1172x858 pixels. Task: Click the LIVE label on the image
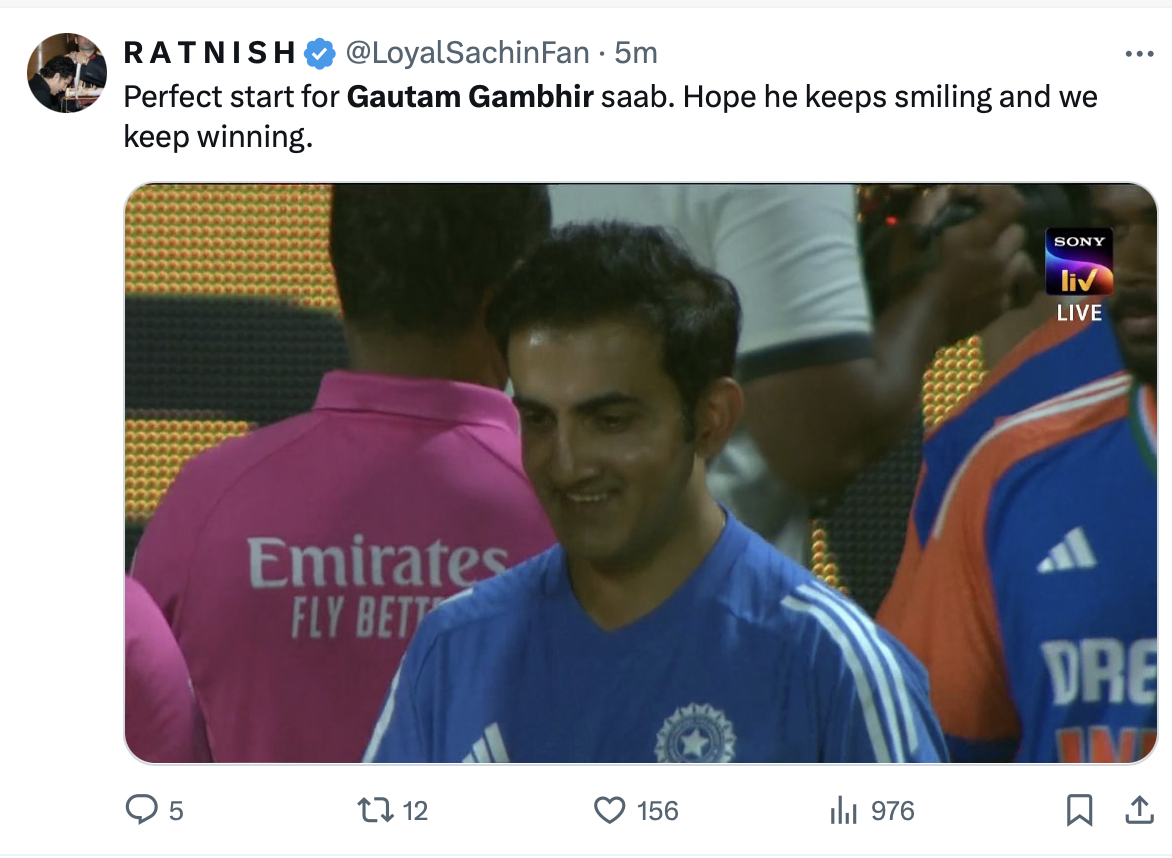[1079, 313]
